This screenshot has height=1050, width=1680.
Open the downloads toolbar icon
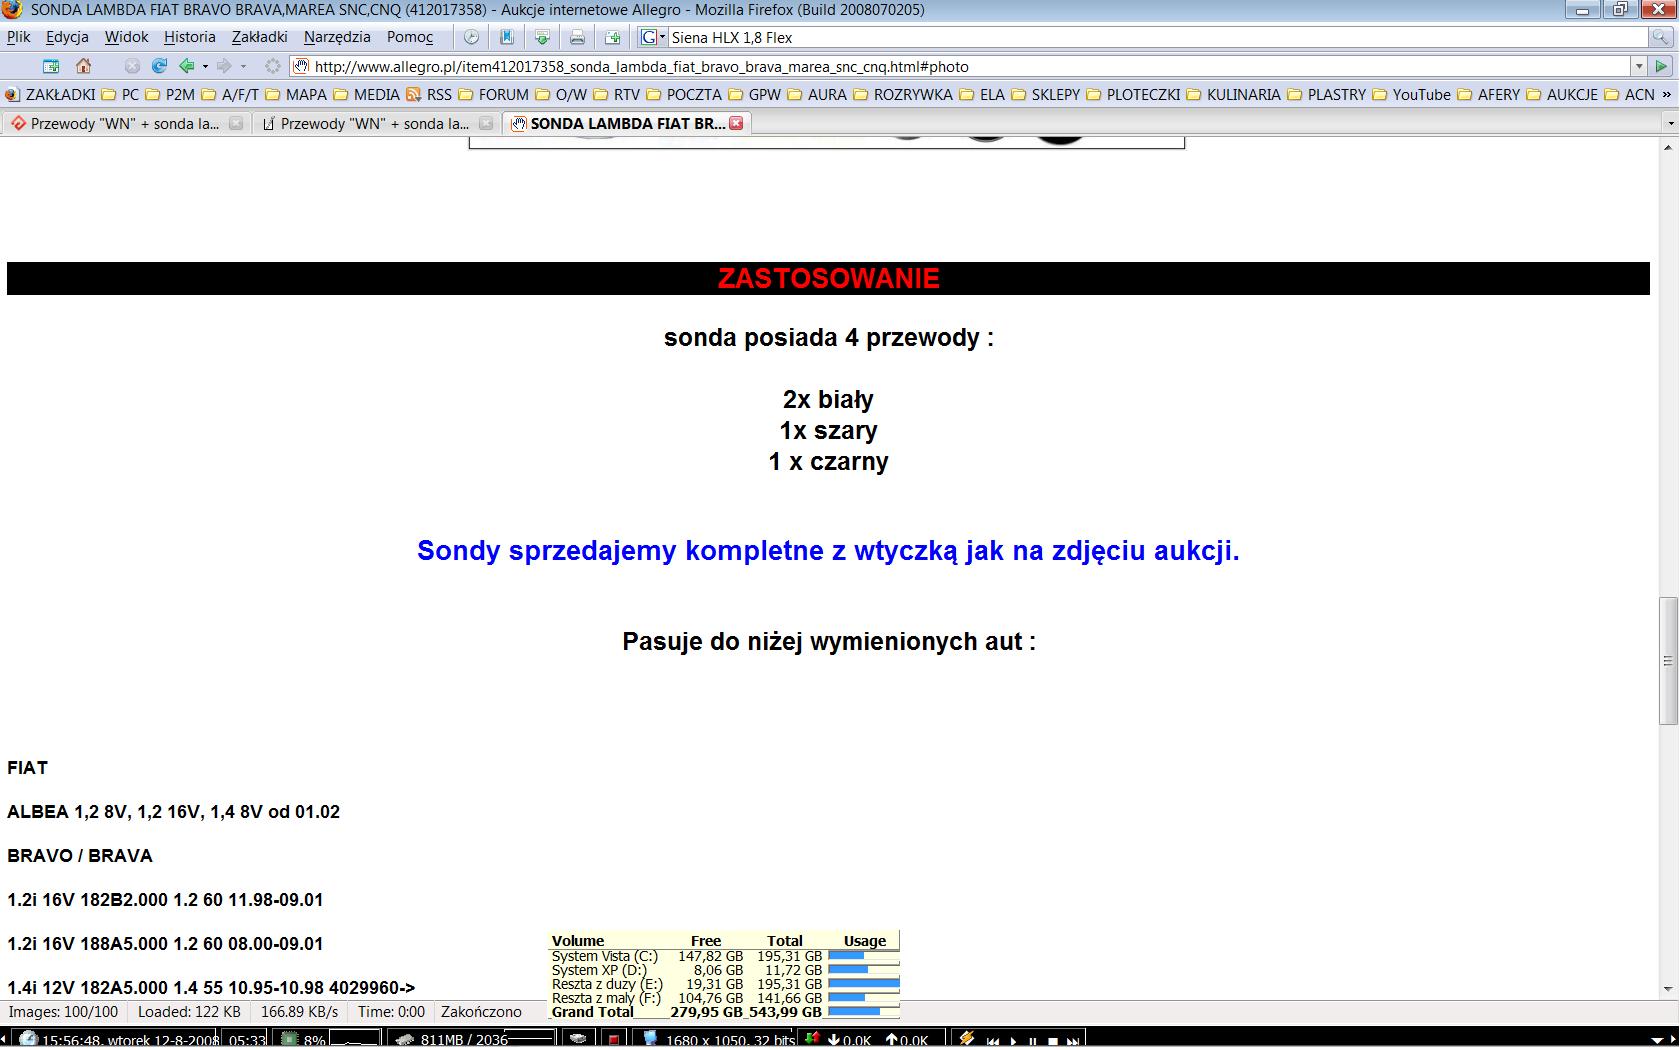(542, 37)
